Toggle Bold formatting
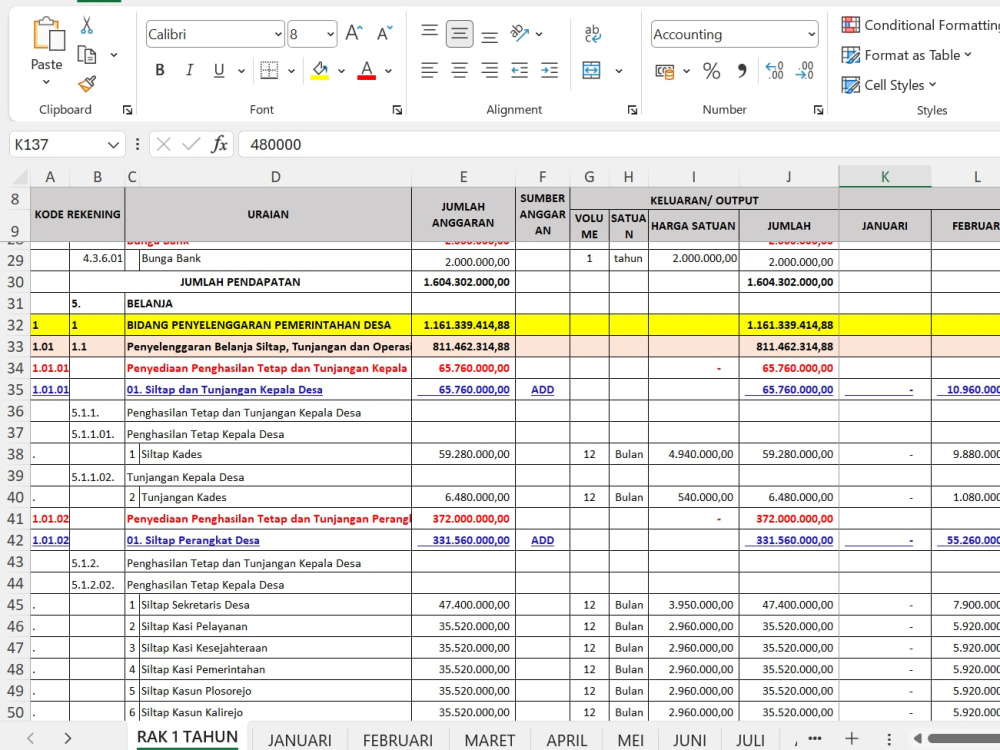 (x=159, y=70)
